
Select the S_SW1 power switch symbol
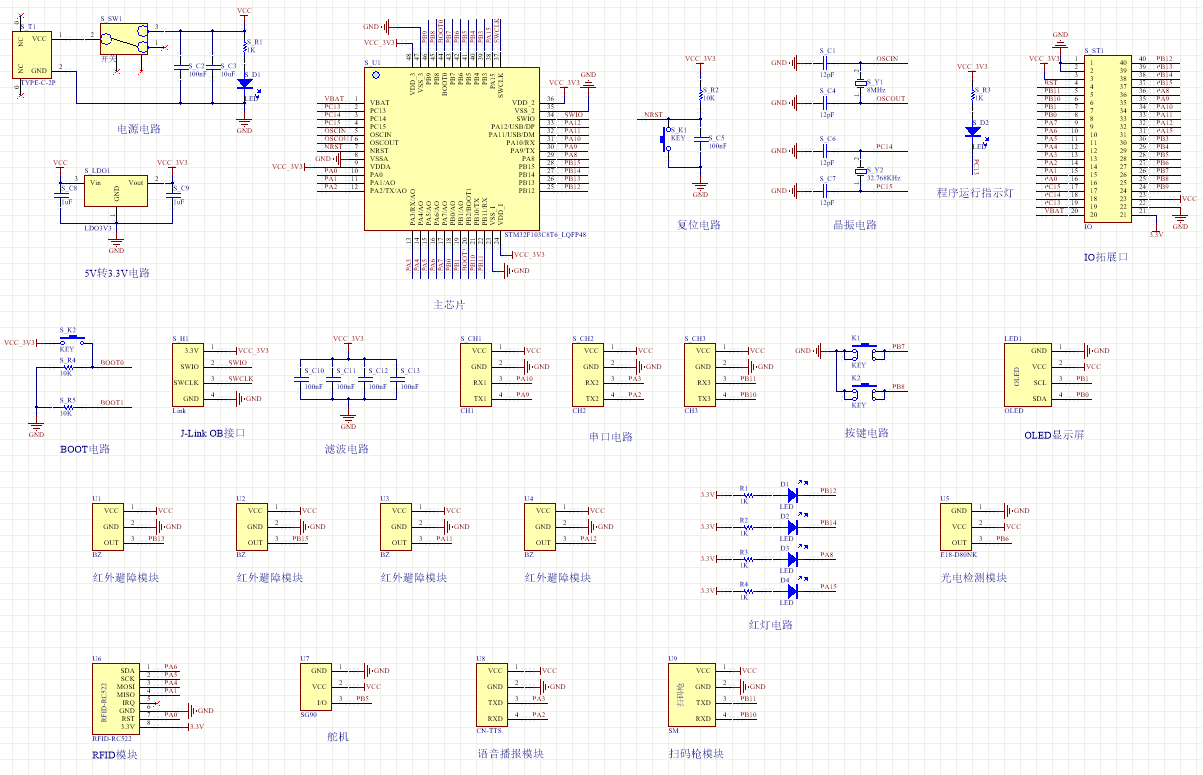(124, 41)
